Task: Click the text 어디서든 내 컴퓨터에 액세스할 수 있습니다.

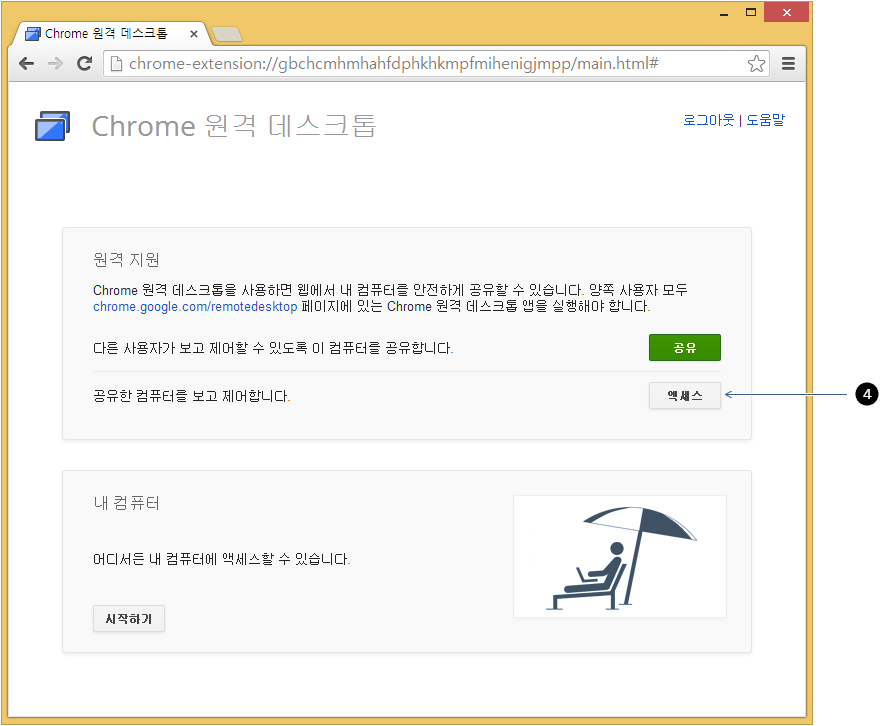Action: (x=222, y=559)
